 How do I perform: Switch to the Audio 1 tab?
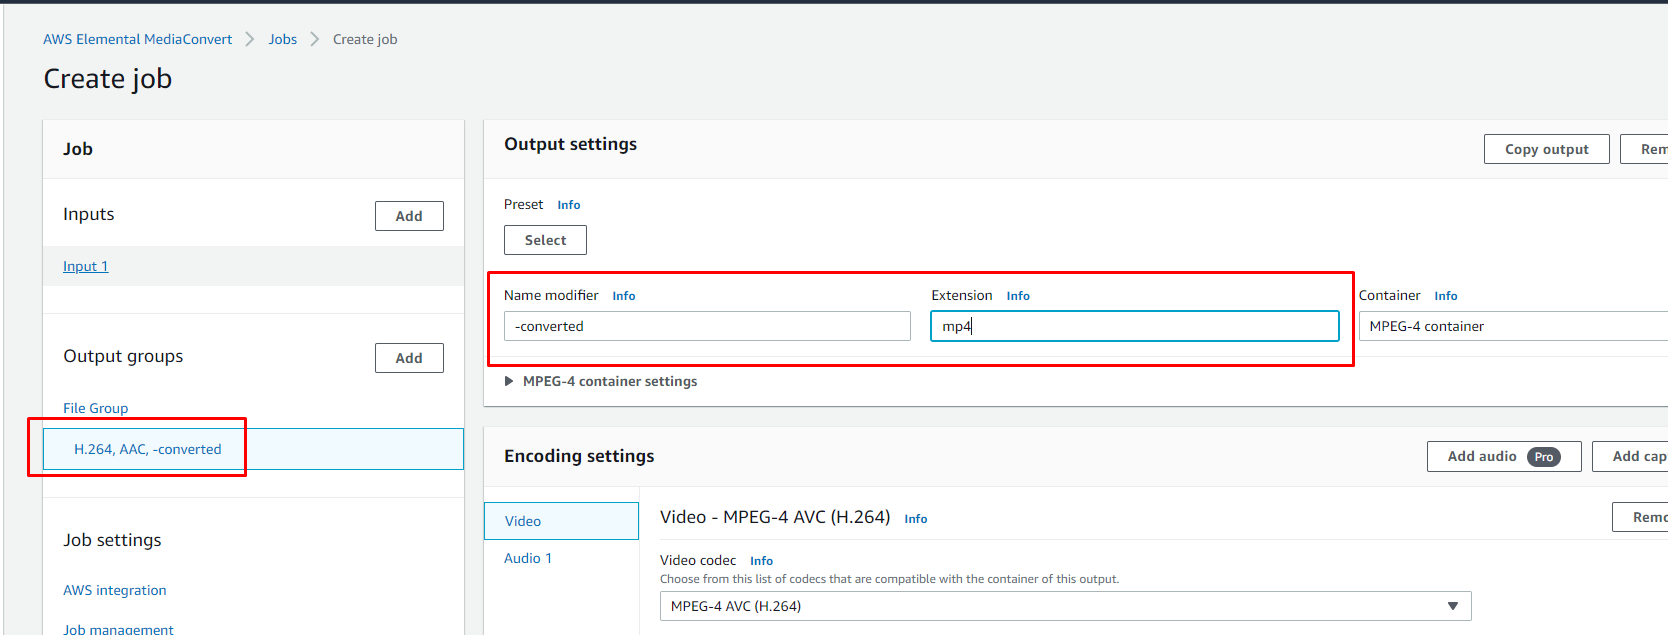[x=528, y=558]
